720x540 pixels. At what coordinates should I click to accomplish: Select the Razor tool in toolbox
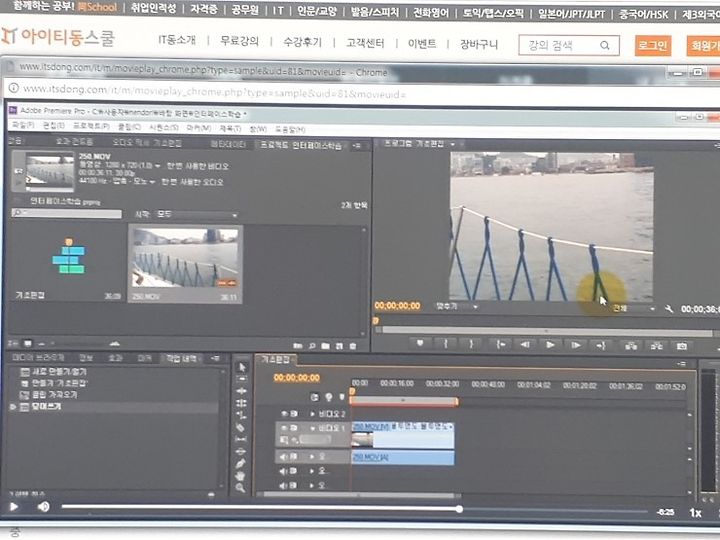point(240,428)
